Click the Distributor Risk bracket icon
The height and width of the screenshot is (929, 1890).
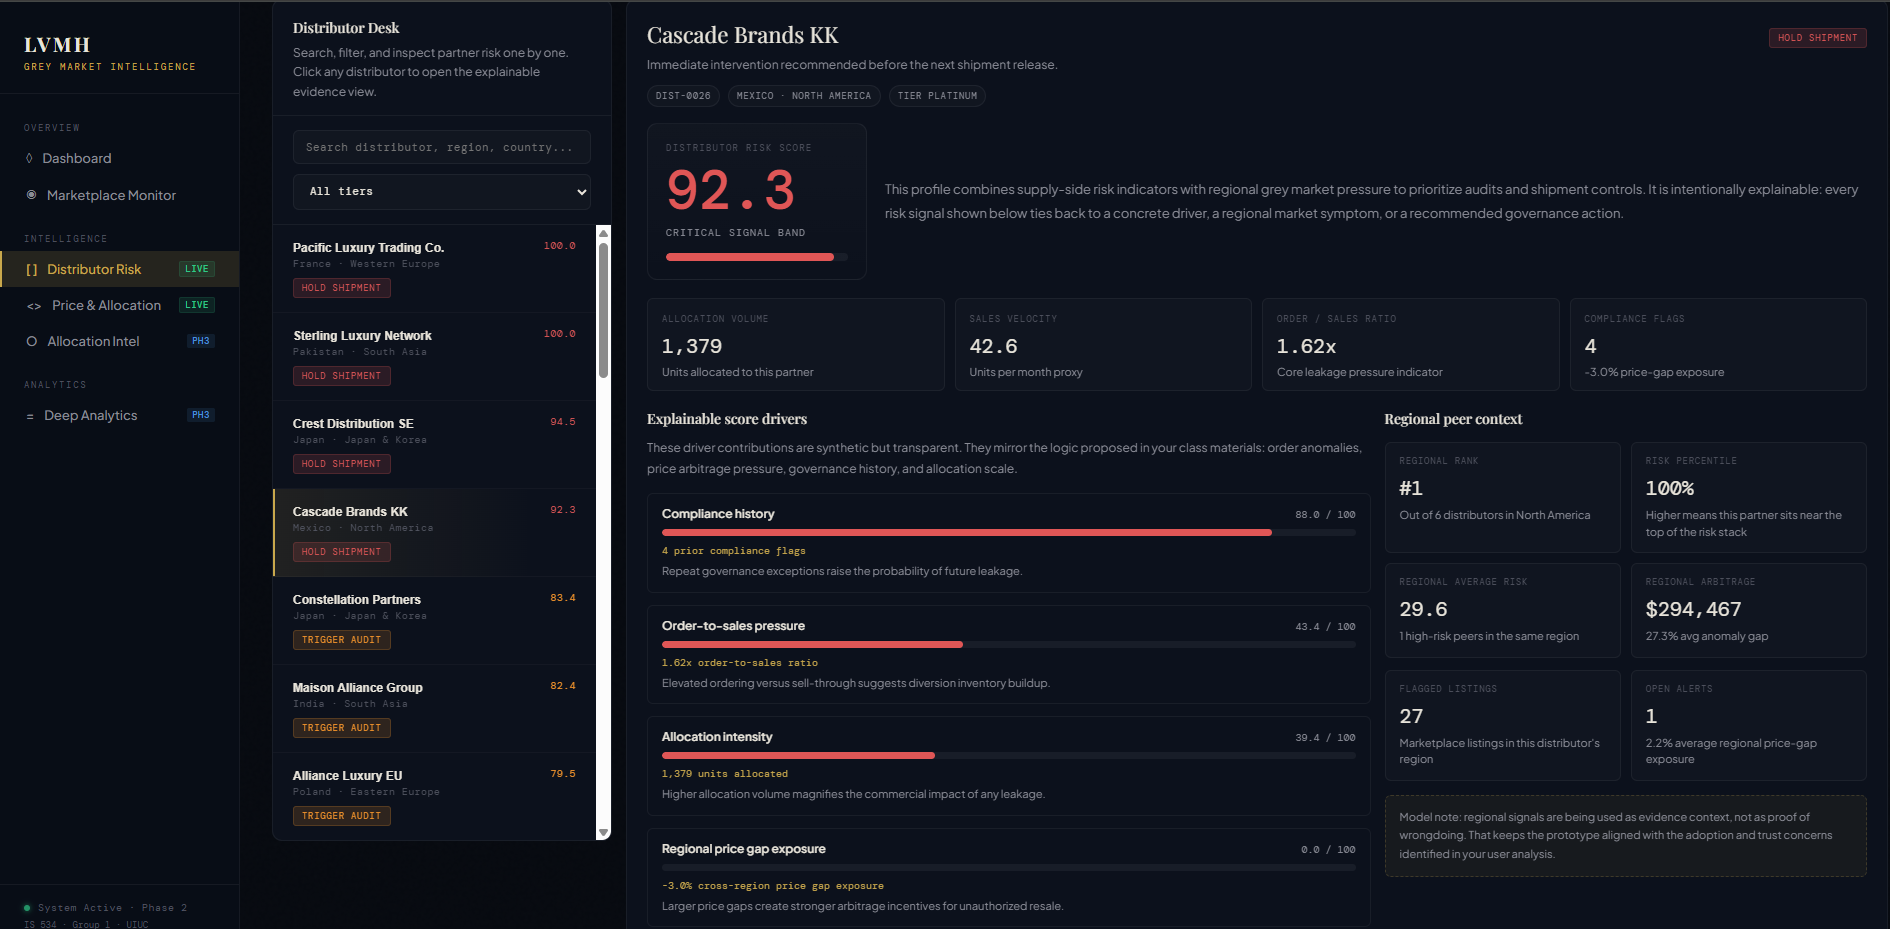tap(31, 269)
